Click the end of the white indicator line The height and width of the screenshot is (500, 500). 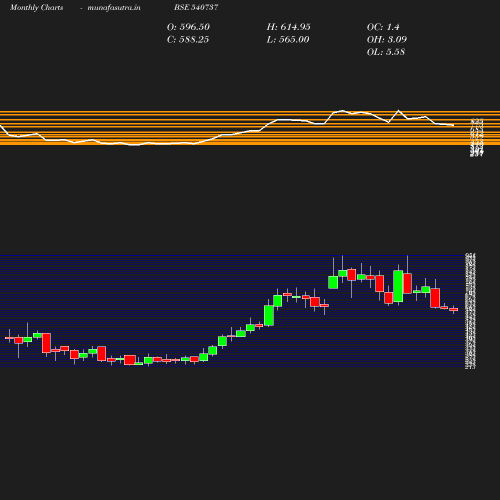click(x=453, y=125)
